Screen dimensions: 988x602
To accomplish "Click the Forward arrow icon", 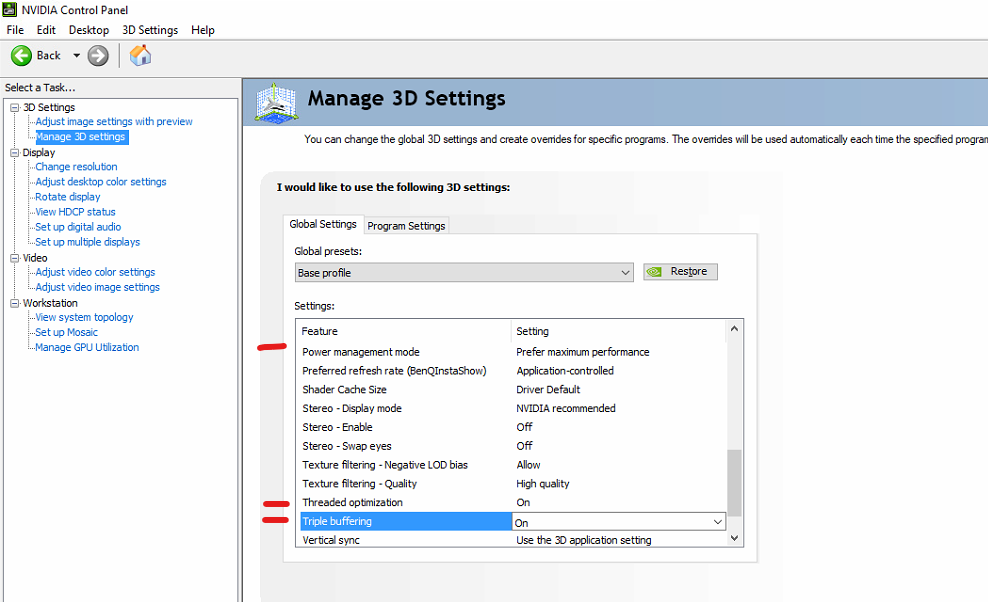I will tap(98, 56).
